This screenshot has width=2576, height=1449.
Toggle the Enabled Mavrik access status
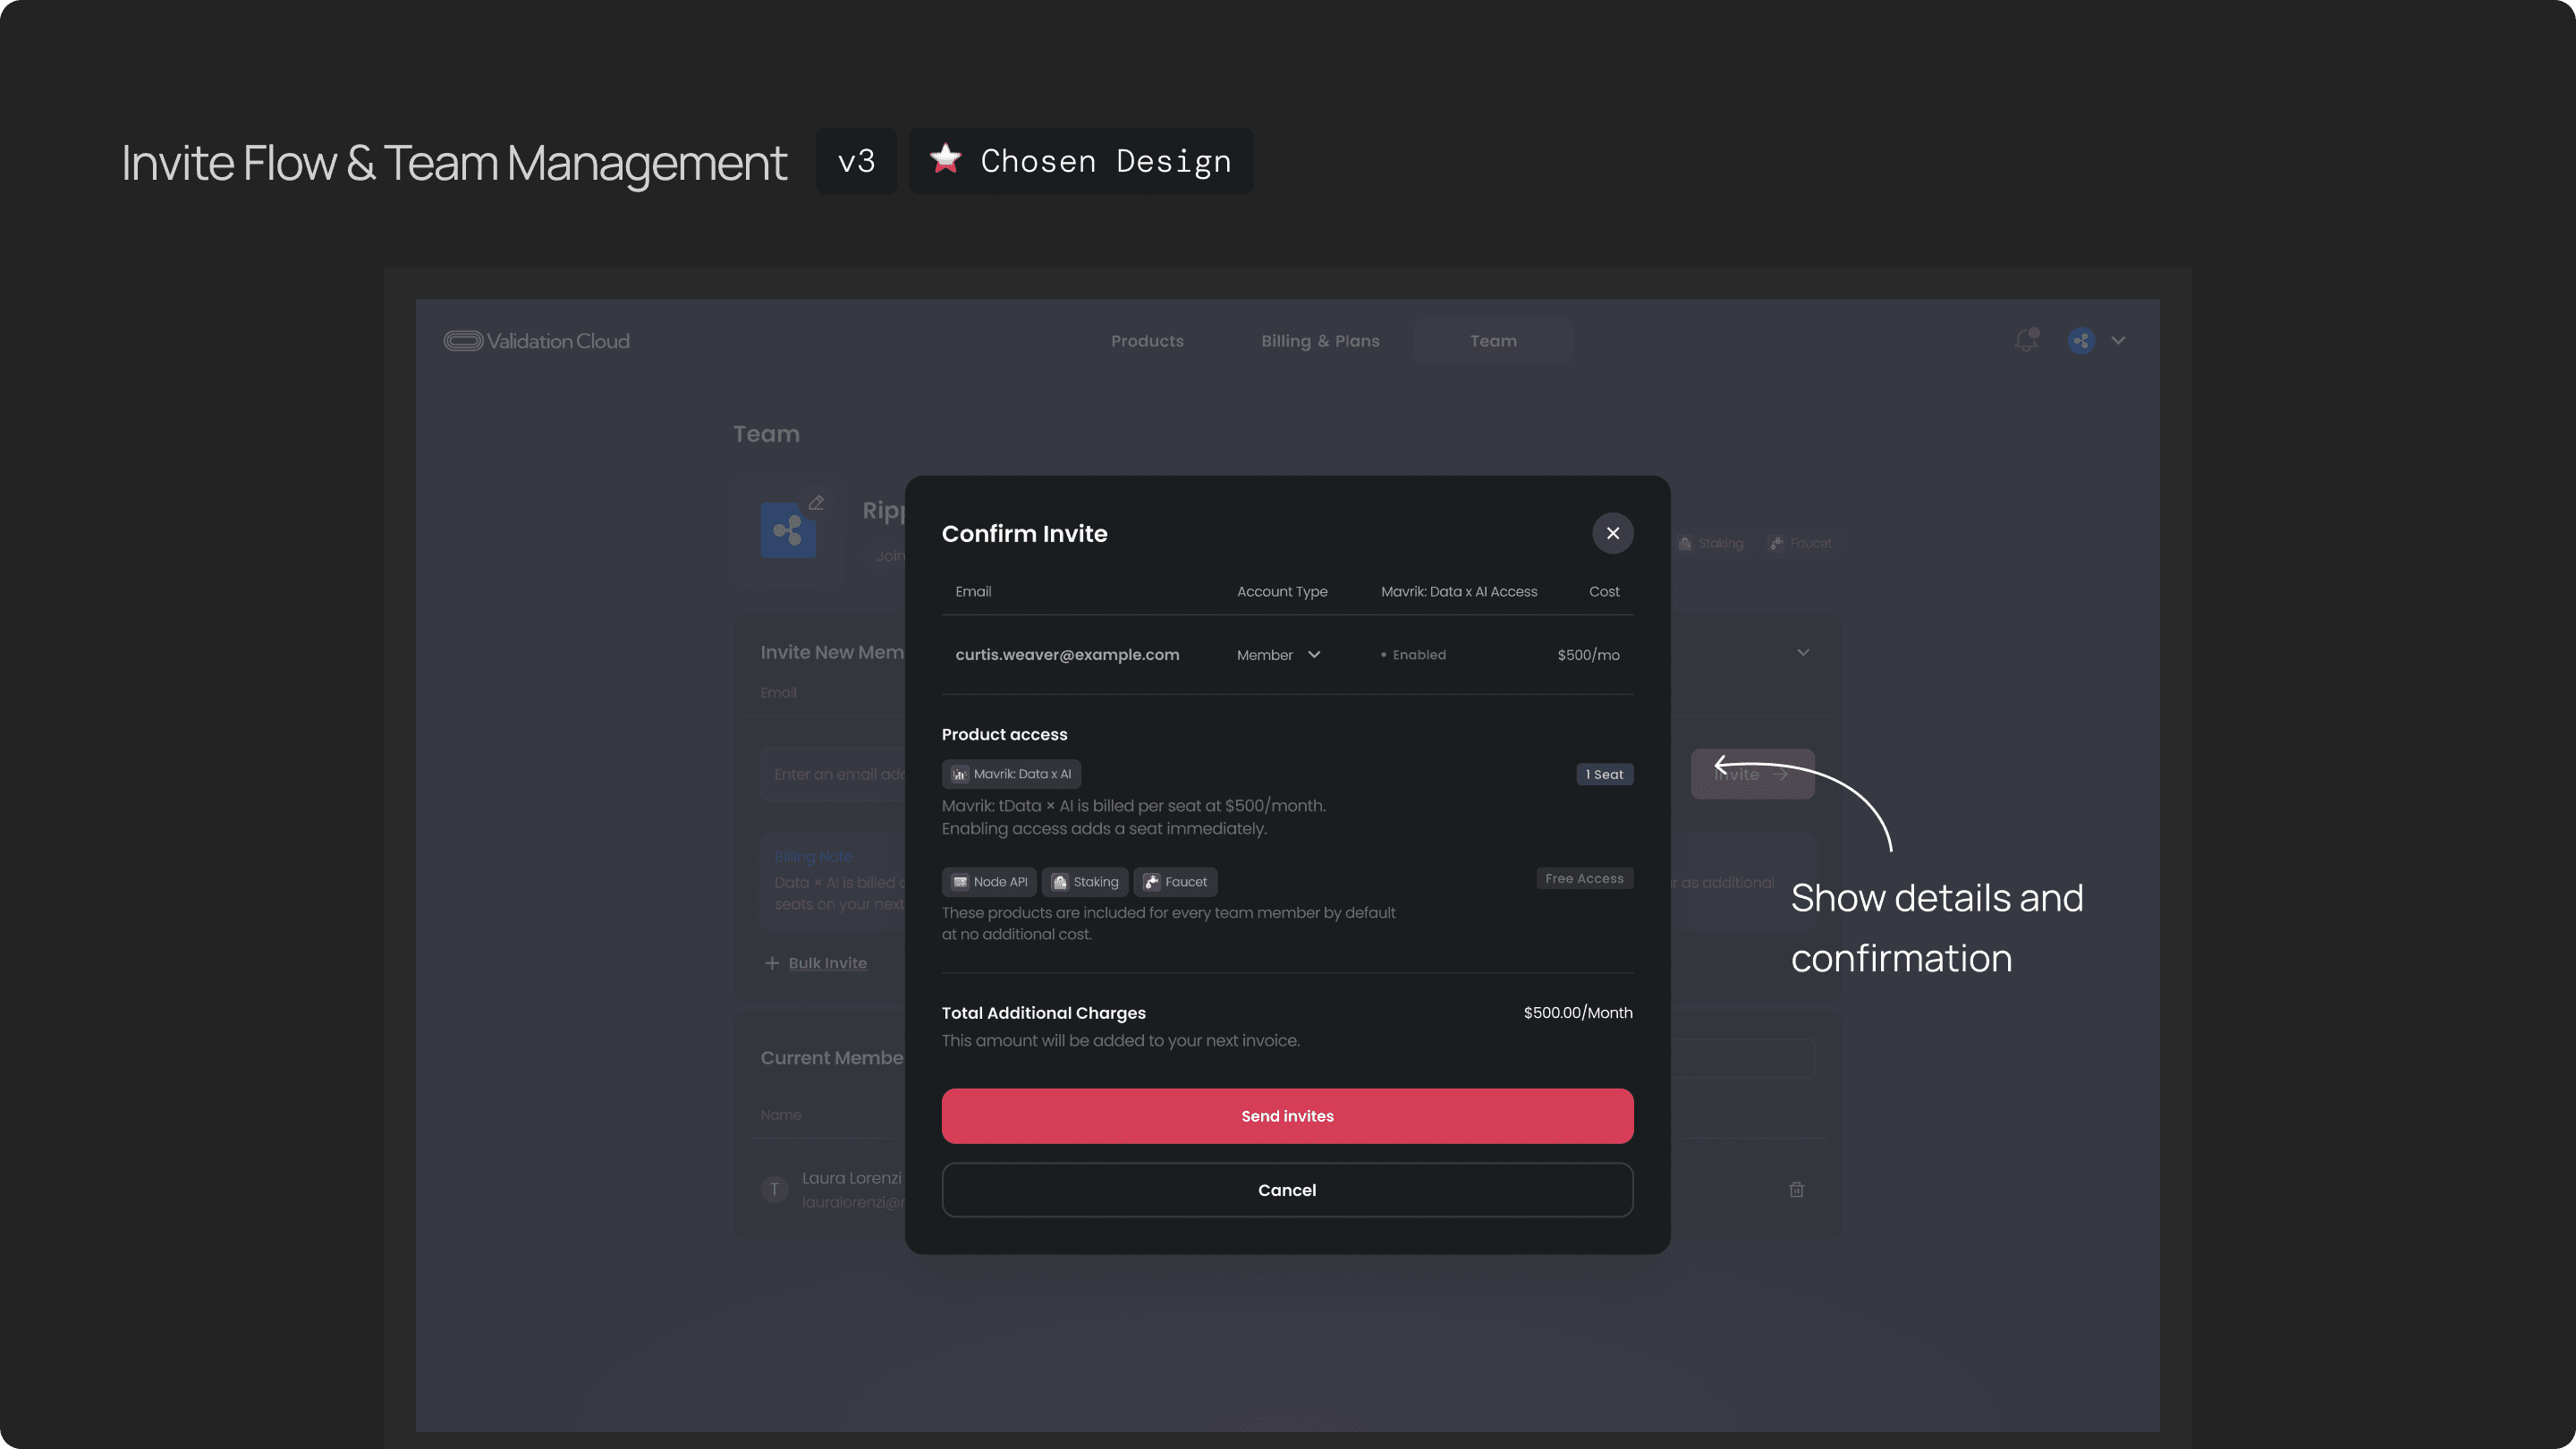[x=1413, y=655]
